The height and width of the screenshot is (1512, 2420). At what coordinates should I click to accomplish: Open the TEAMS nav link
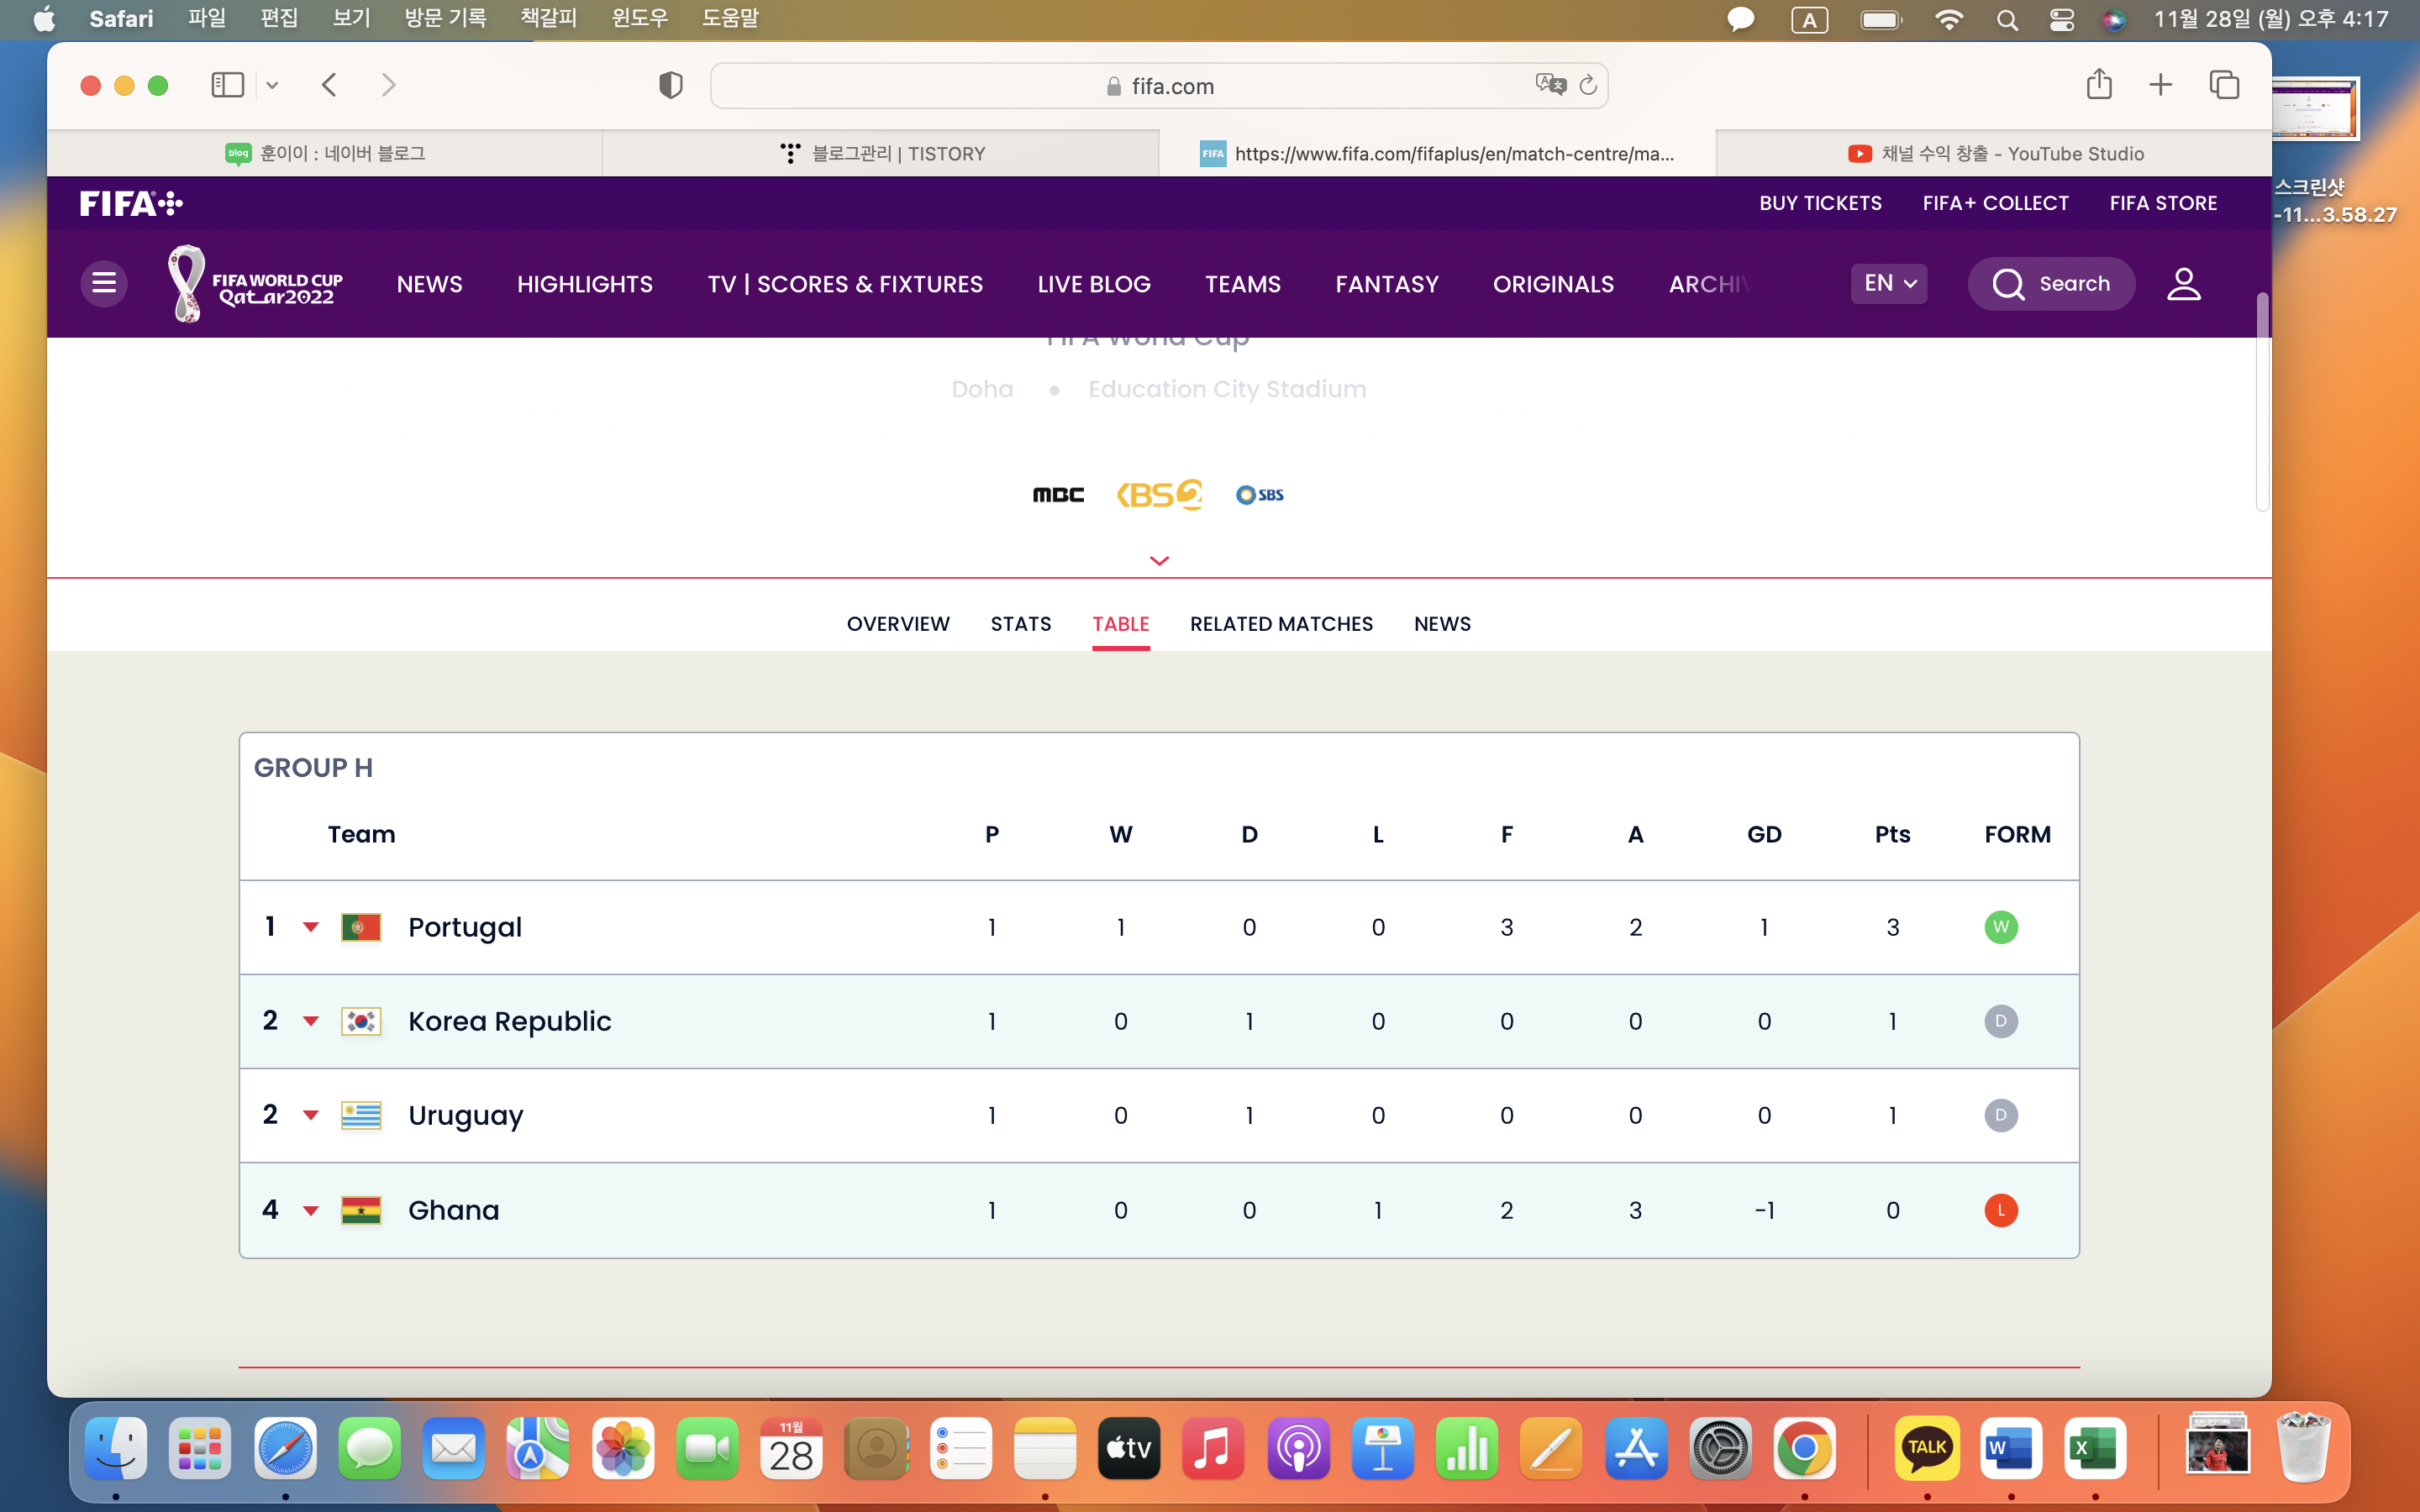(1242, 284)
